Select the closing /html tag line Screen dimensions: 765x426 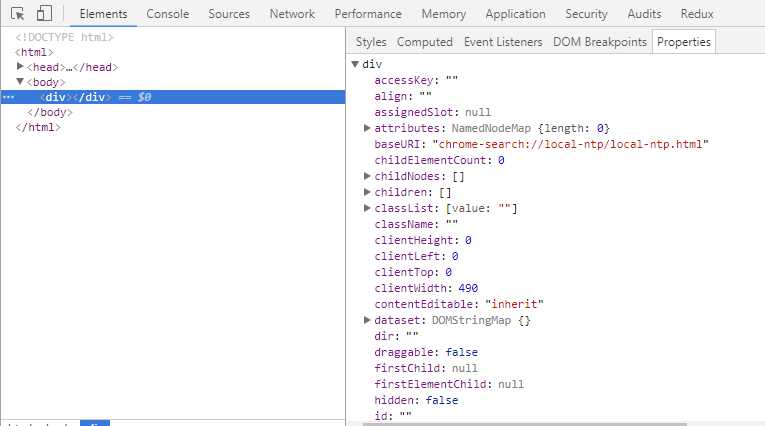[x=38, y=127]
